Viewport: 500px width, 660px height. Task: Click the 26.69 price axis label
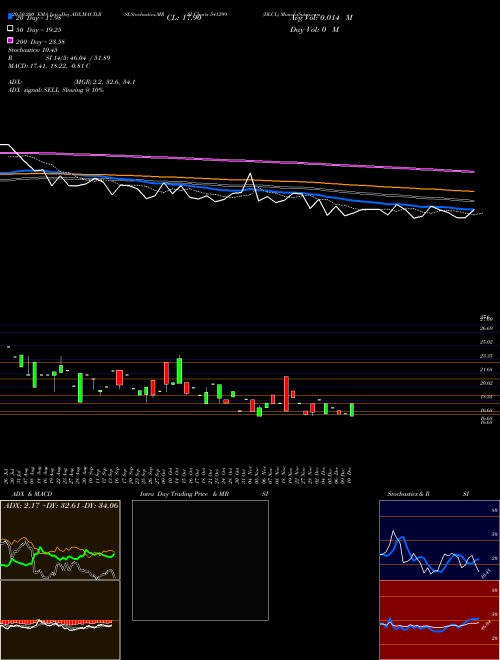coord(487,328)
